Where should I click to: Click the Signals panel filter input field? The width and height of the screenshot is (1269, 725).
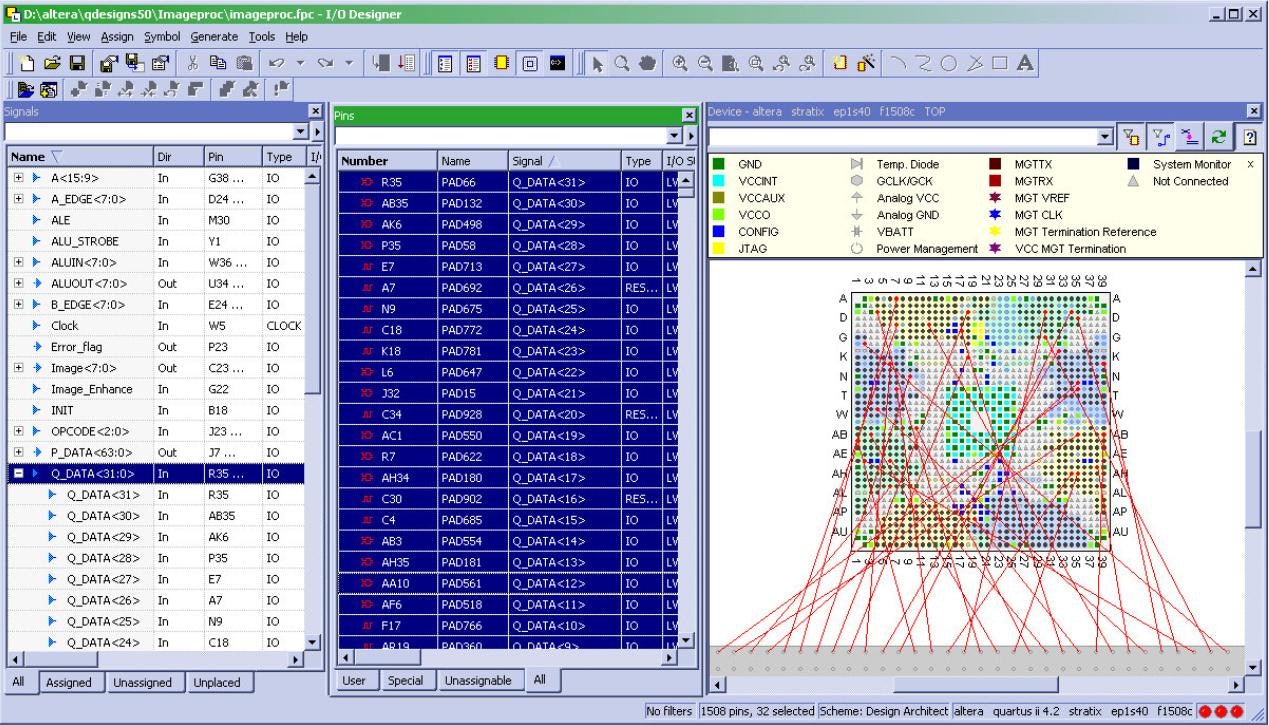pos(148,132)
